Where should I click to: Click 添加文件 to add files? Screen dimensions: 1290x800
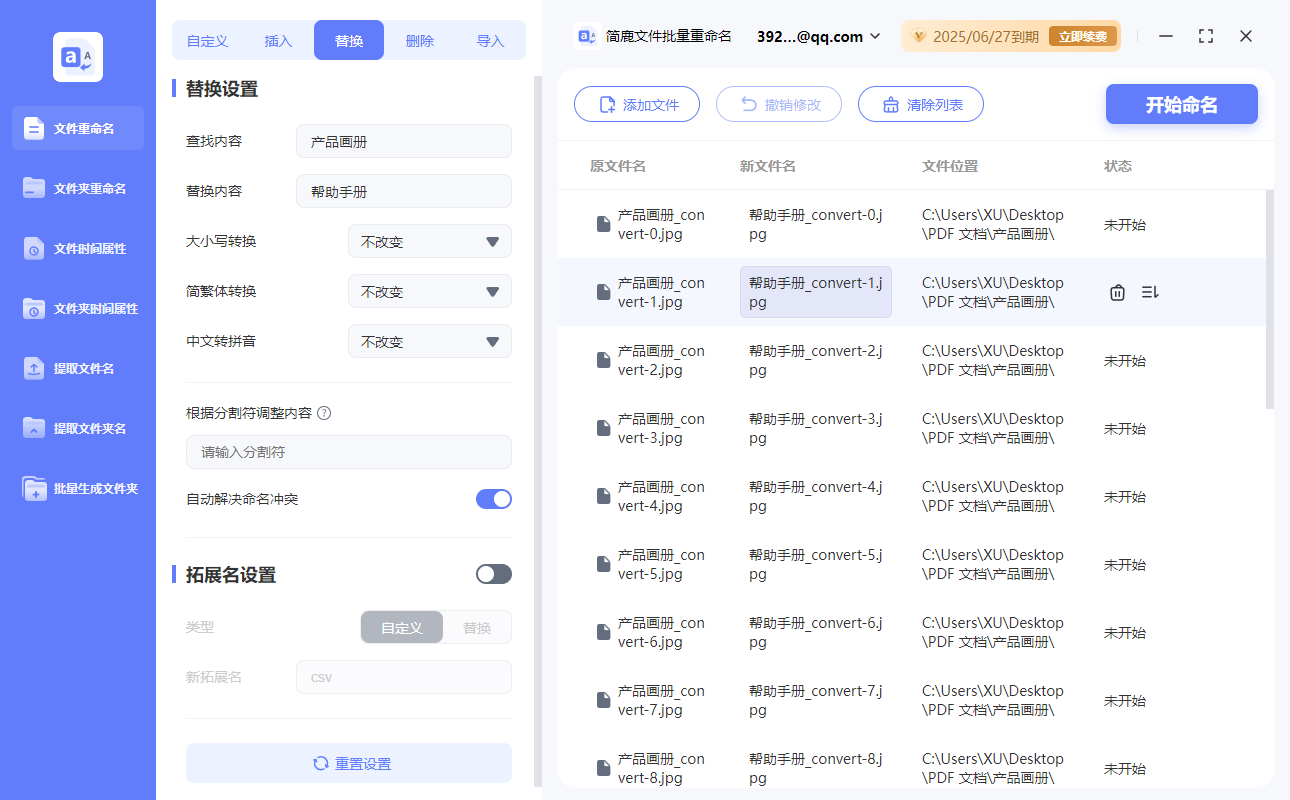tap(637, 104)
